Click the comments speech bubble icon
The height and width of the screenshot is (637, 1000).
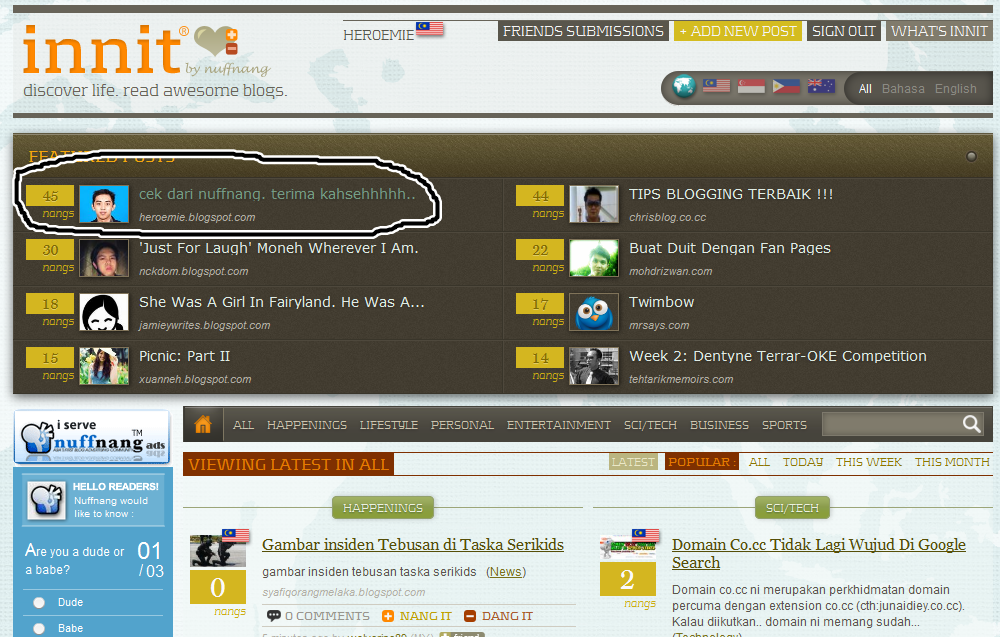(x=274, y=616)
